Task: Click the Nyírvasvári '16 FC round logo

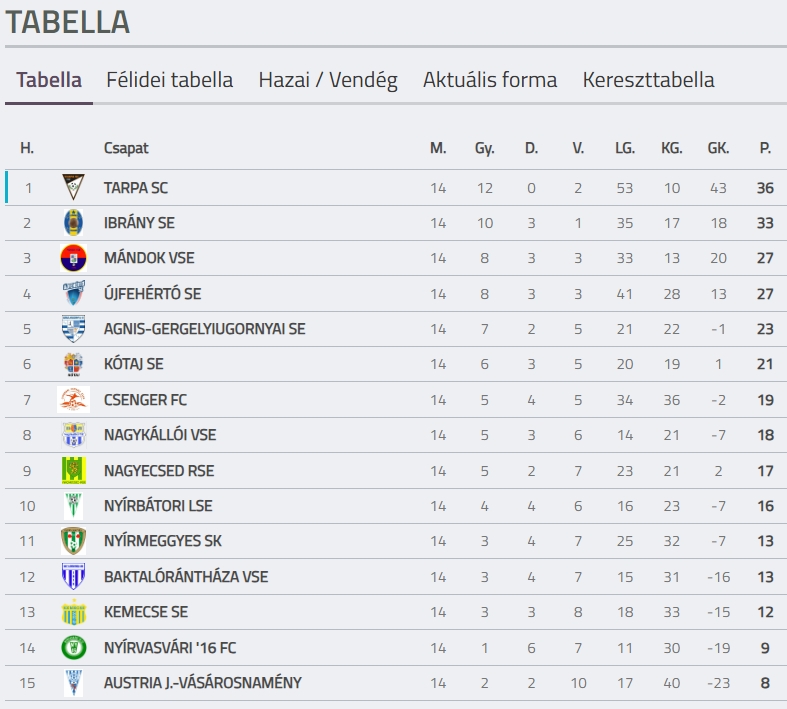Action: click(x=73, y=647)
